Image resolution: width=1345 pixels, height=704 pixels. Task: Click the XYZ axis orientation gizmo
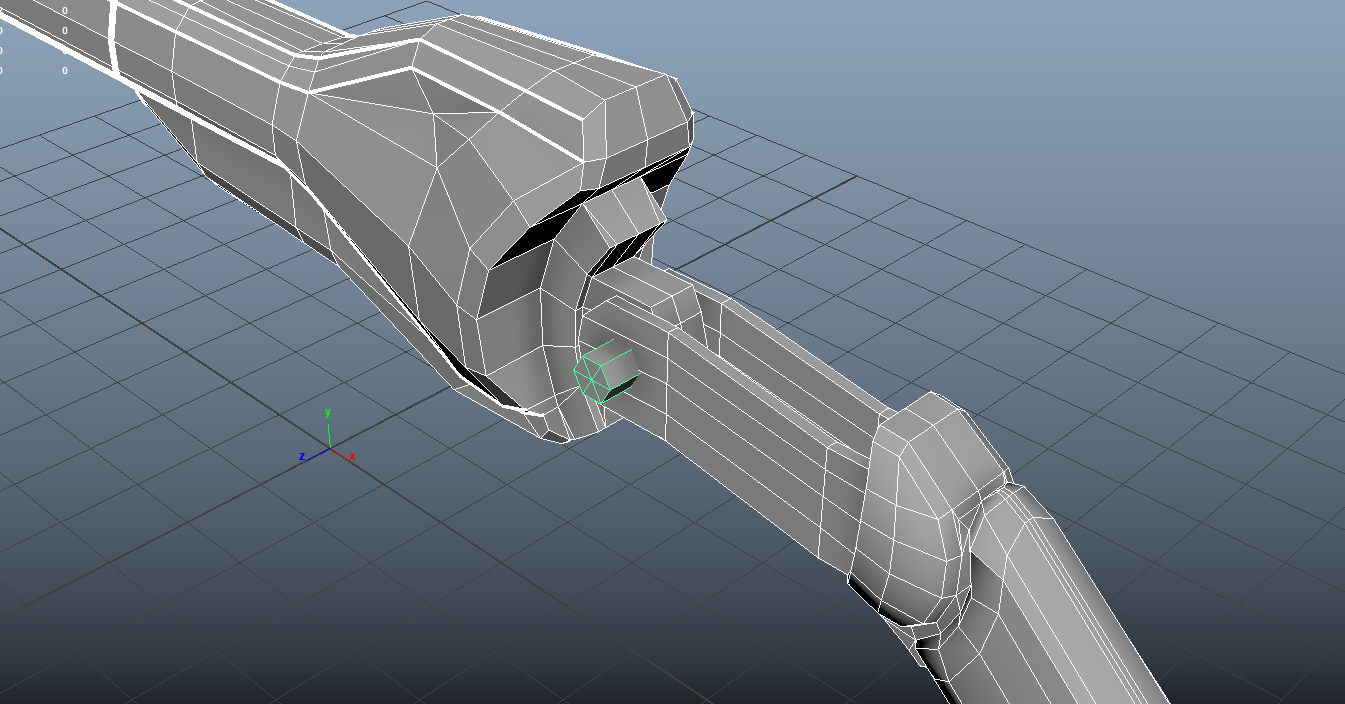328,436
